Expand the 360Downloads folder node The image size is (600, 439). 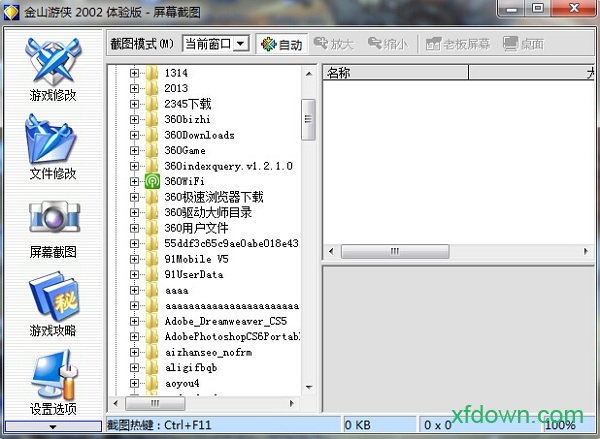[134, 135]
